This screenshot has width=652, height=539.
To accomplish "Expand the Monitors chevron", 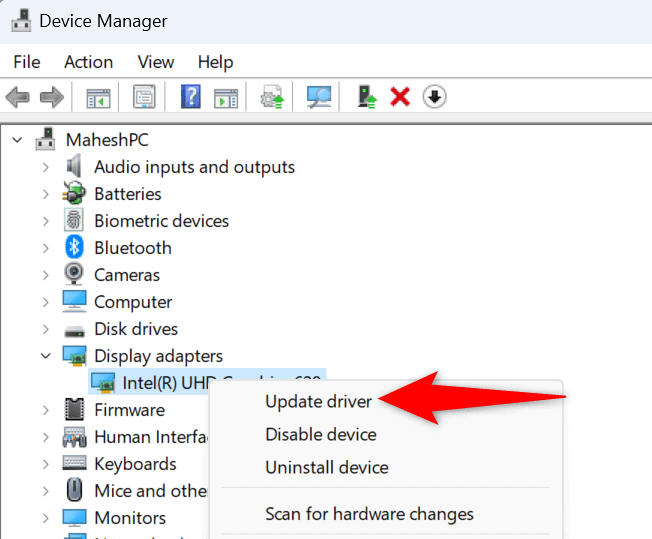I will click(x=46, y=518).
